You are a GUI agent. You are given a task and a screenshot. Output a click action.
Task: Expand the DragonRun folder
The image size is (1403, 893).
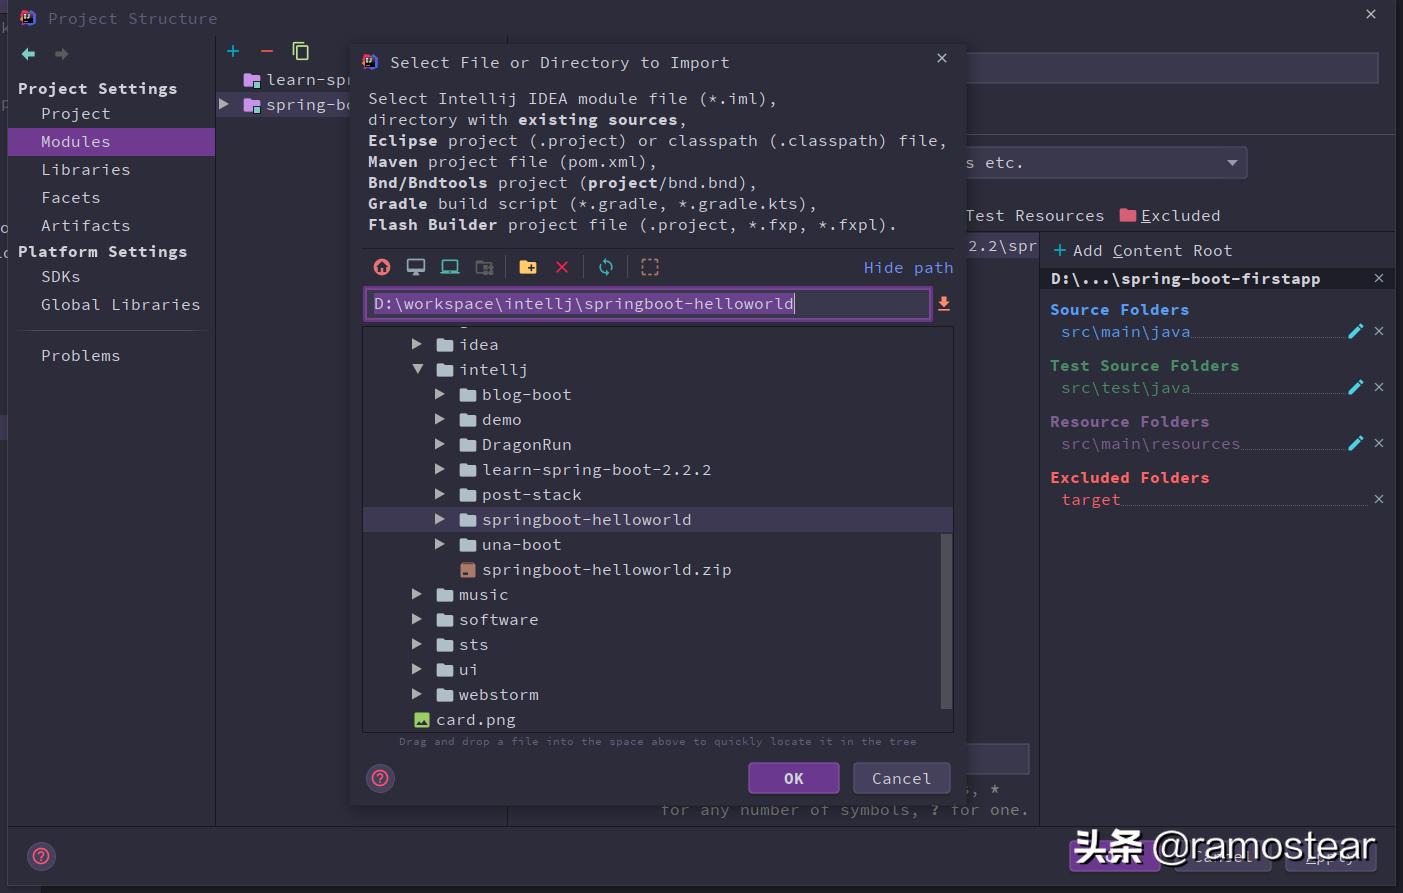[439, 444]
